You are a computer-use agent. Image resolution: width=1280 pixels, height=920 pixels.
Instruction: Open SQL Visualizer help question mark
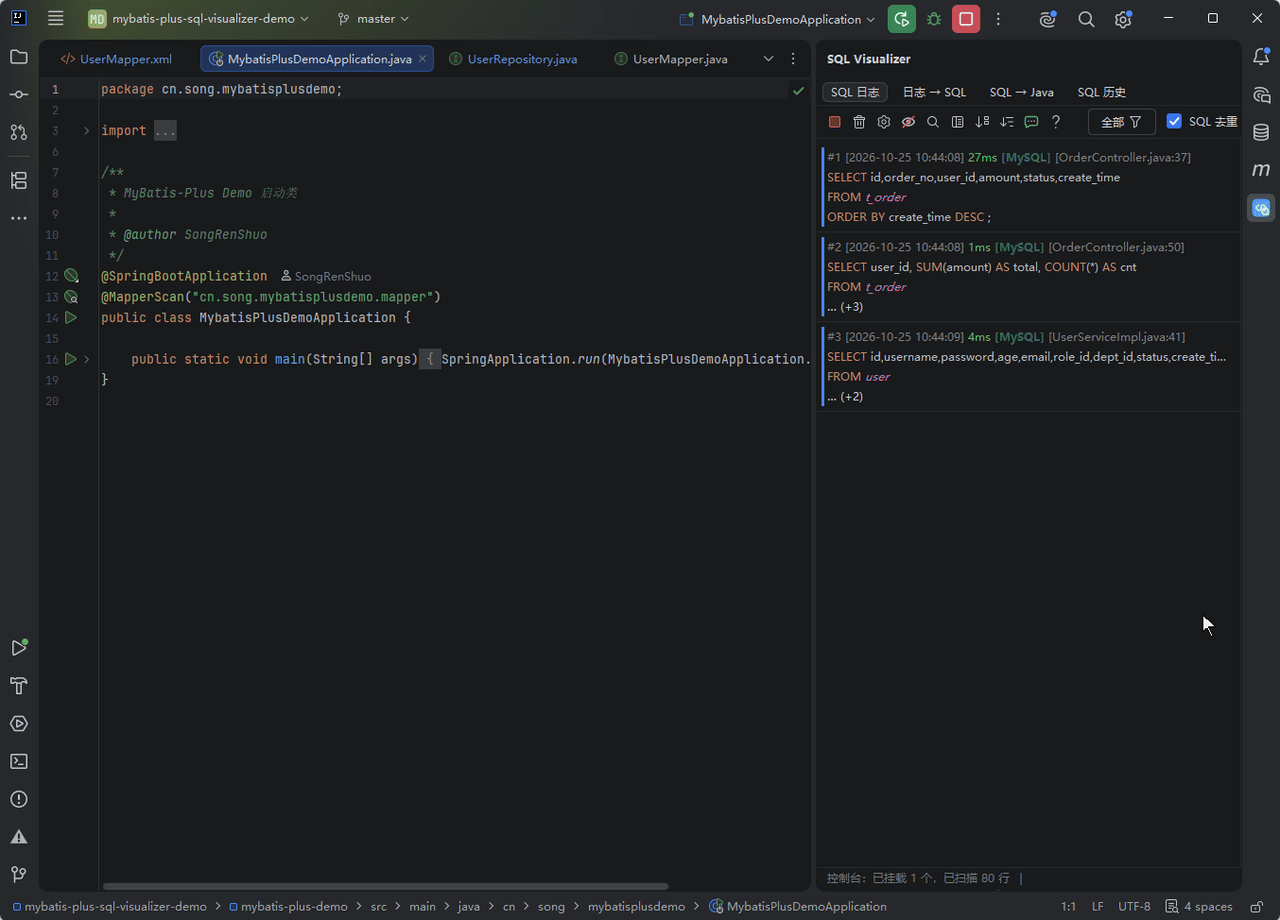[x=1056, y=122]
